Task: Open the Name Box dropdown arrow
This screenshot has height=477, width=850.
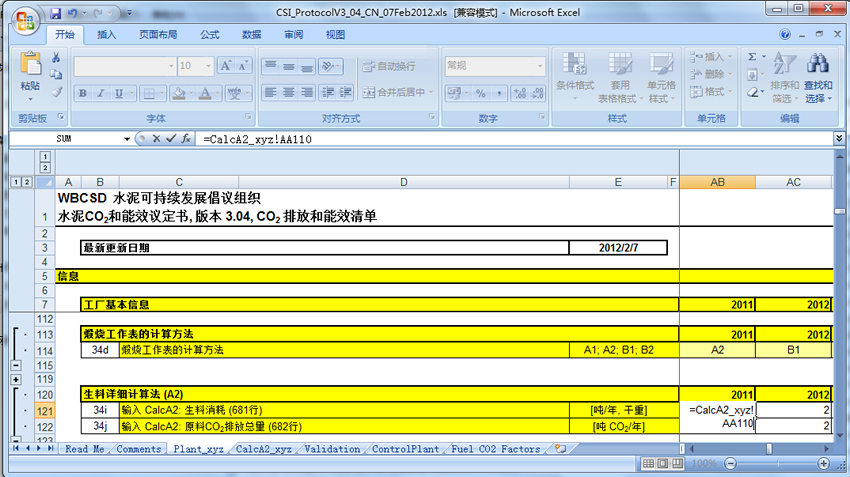Action: click(x=127, y=139)
